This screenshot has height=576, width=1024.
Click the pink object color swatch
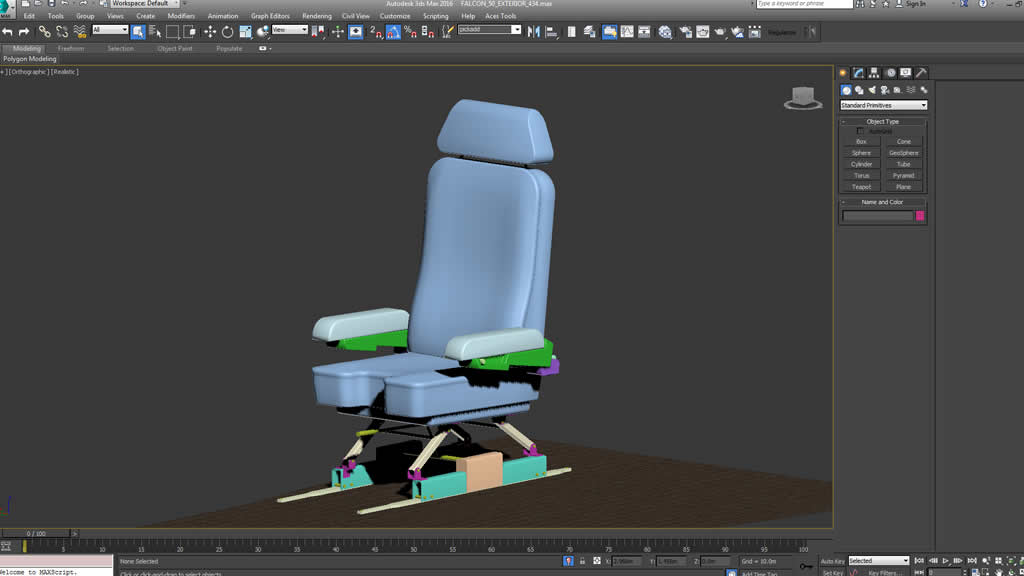coord(920,216)
